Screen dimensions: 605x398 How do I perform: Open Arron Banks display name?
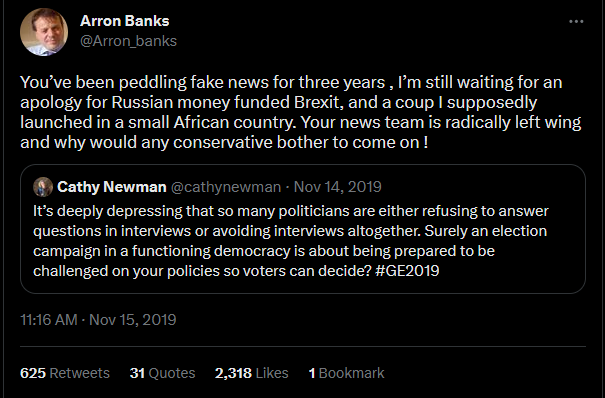125,21
